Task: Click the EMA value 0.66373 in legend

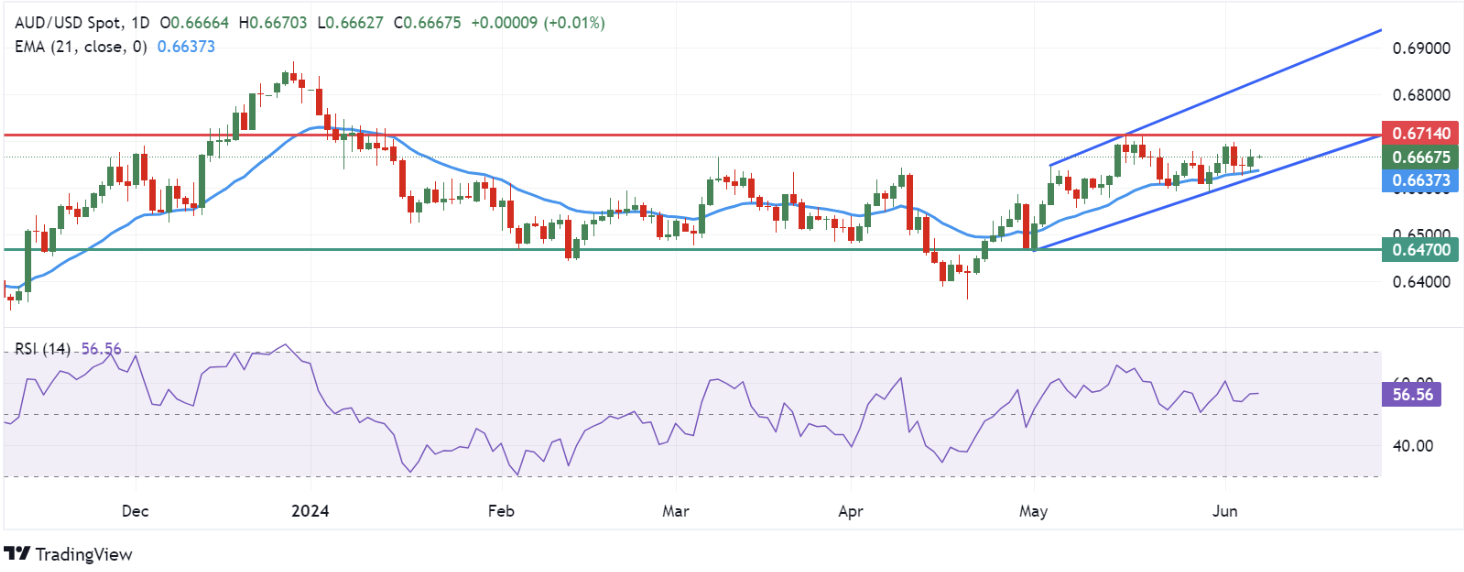Action: coord(187,46)
